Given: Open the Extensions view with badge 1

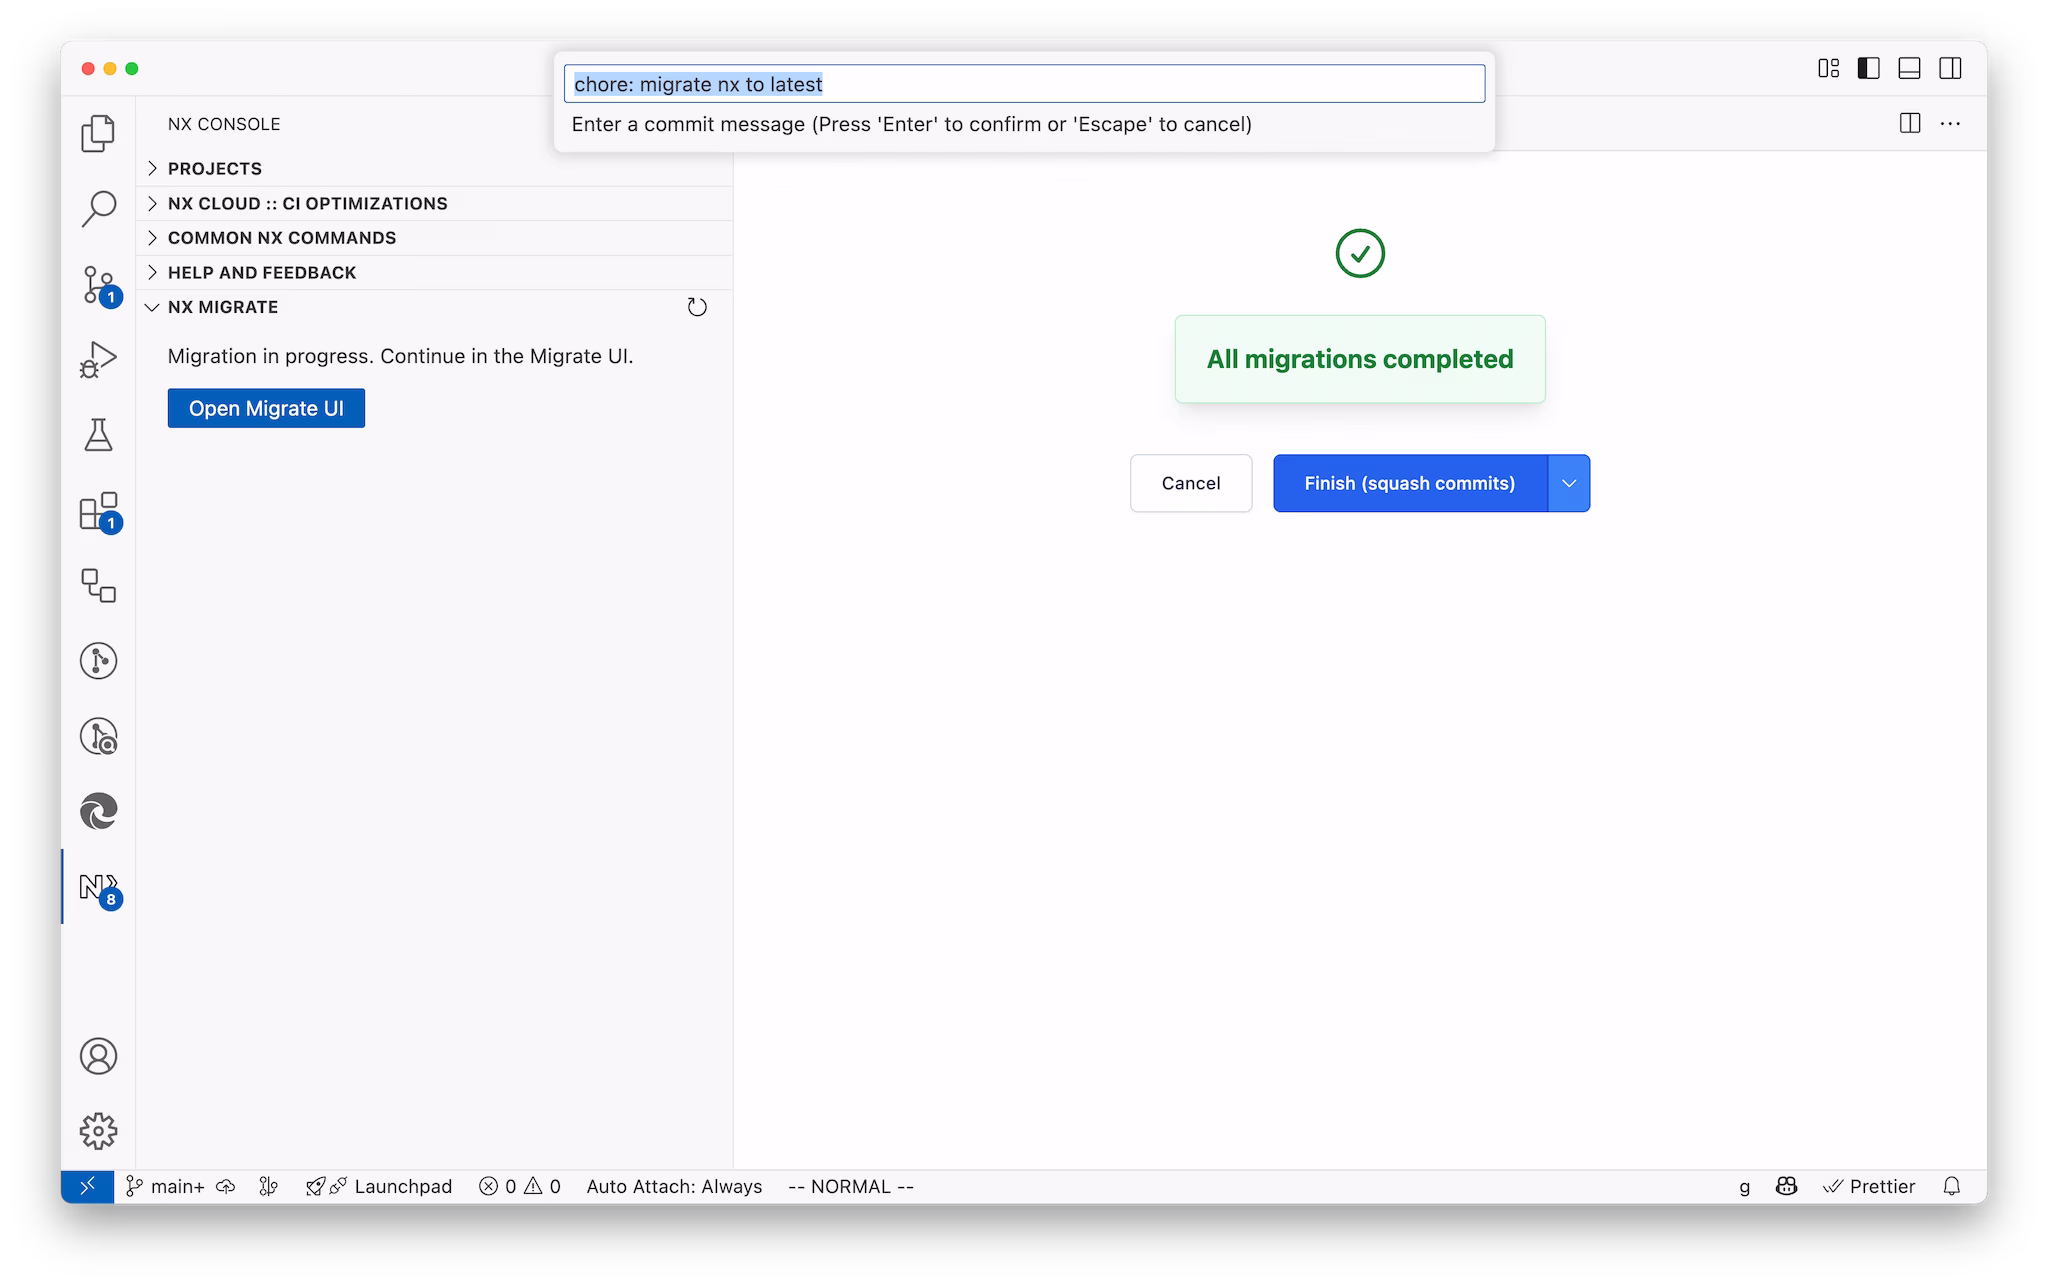Looking at the screenshot, I should coord(97,511).
